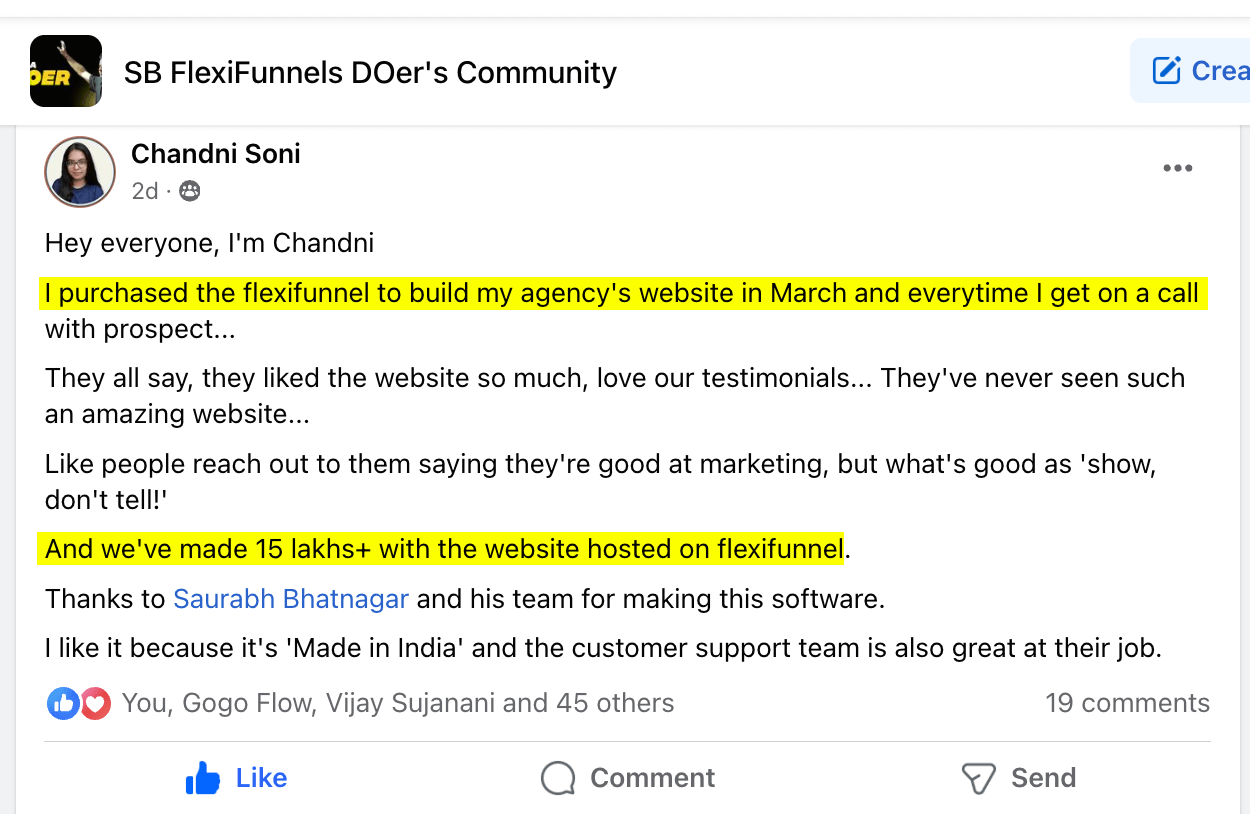View the 19 comments

click(1127, 703)
